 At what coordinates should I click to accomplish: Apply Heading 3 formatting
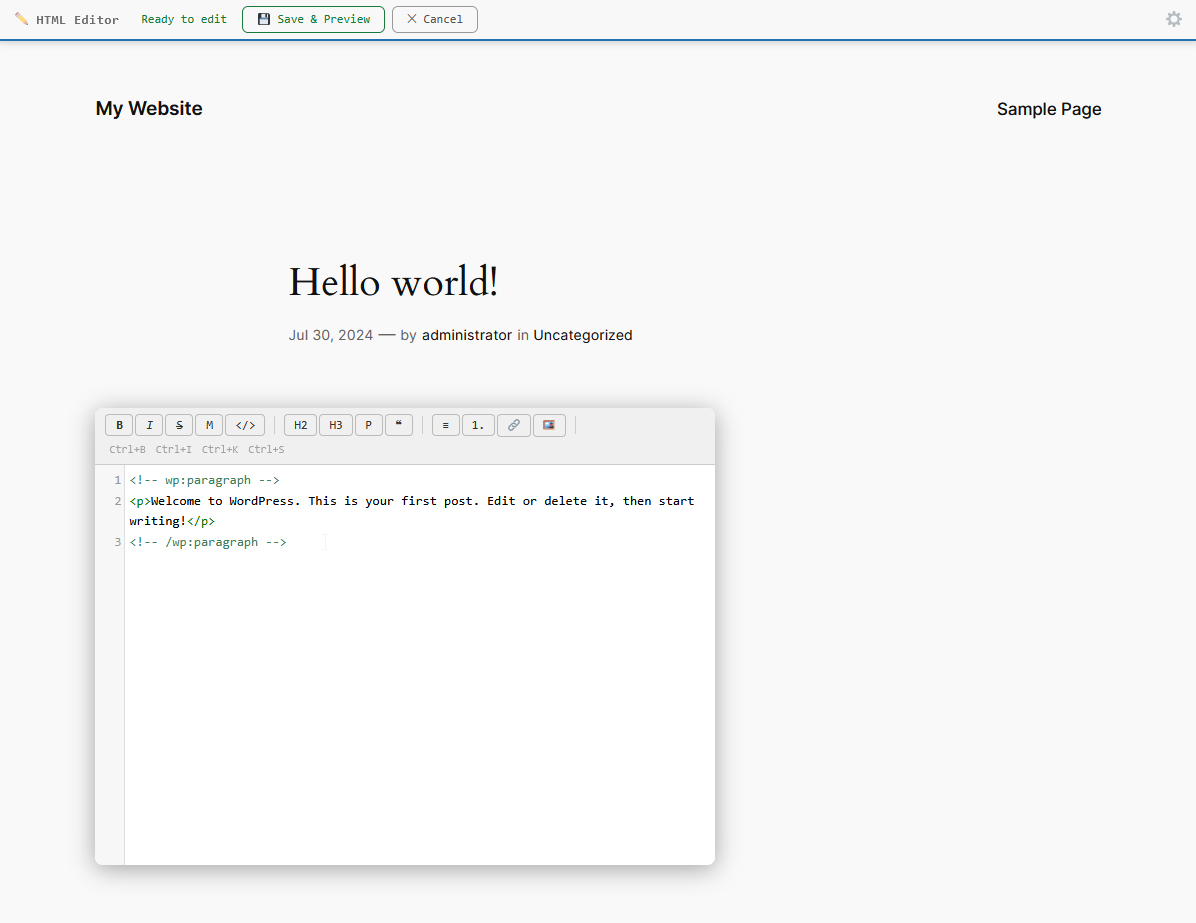pos(336,425)
